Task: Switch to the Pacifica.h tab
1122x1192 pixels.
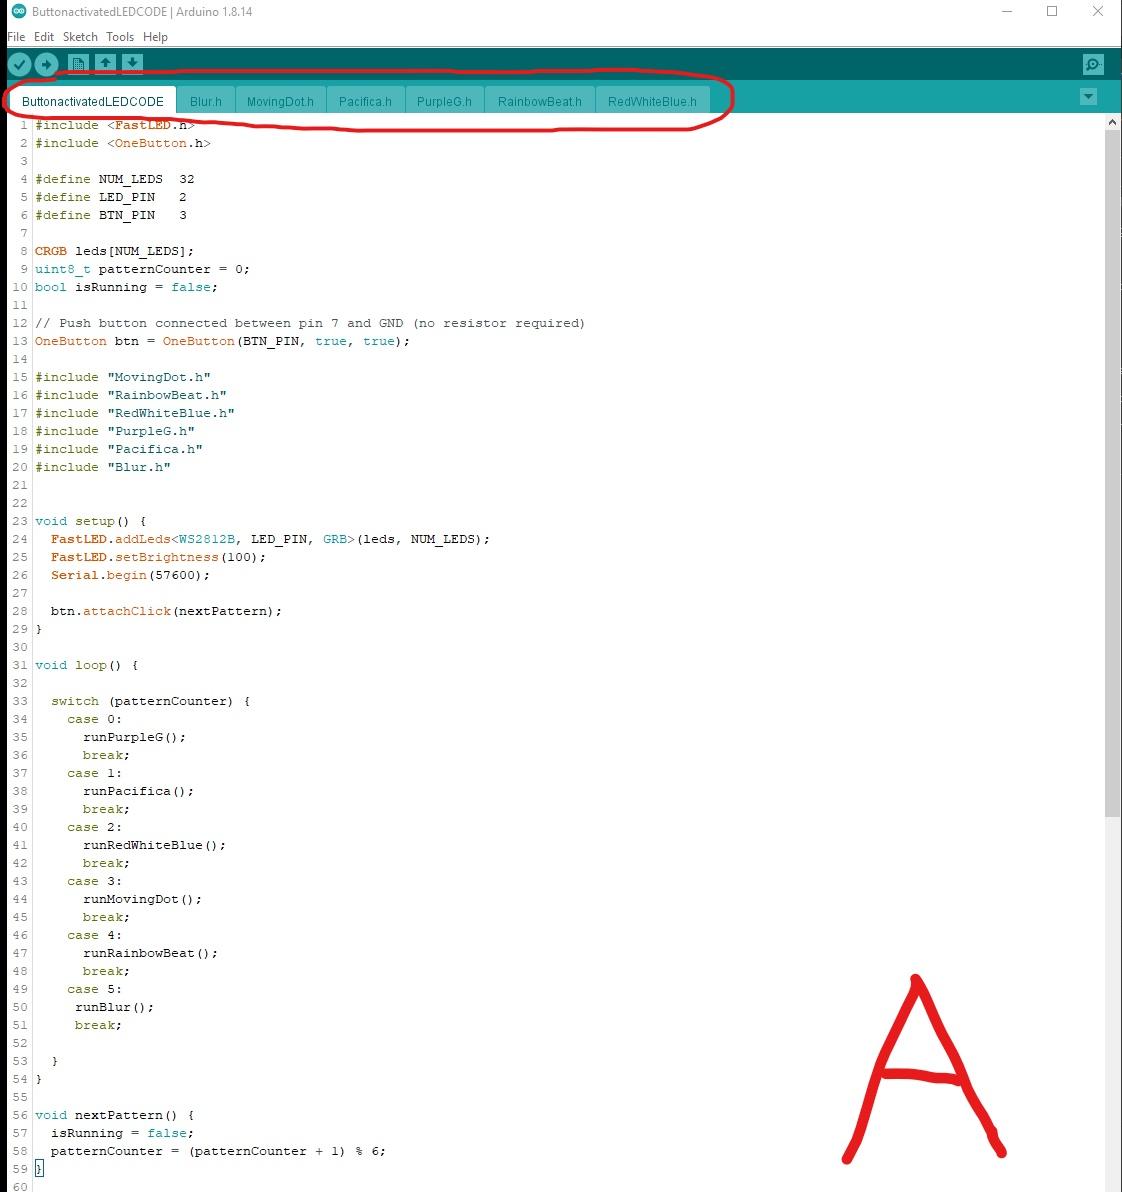Action: click(365, 101)
